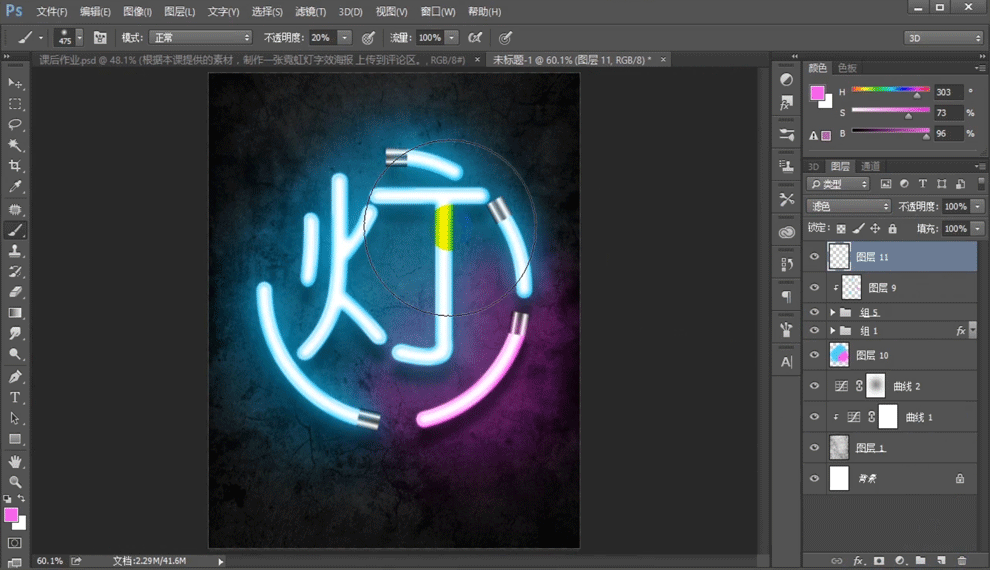Image resolution: width=990 pixels, height=570 pixels.
Task: Open the layer opacity 100% dropdown arrow
Action: [977, 206]
